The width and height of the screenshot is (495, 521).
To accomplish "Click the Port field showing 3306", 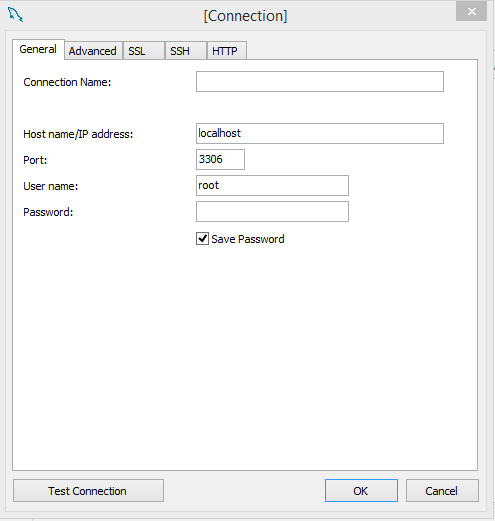I will [x=220, y=159].
